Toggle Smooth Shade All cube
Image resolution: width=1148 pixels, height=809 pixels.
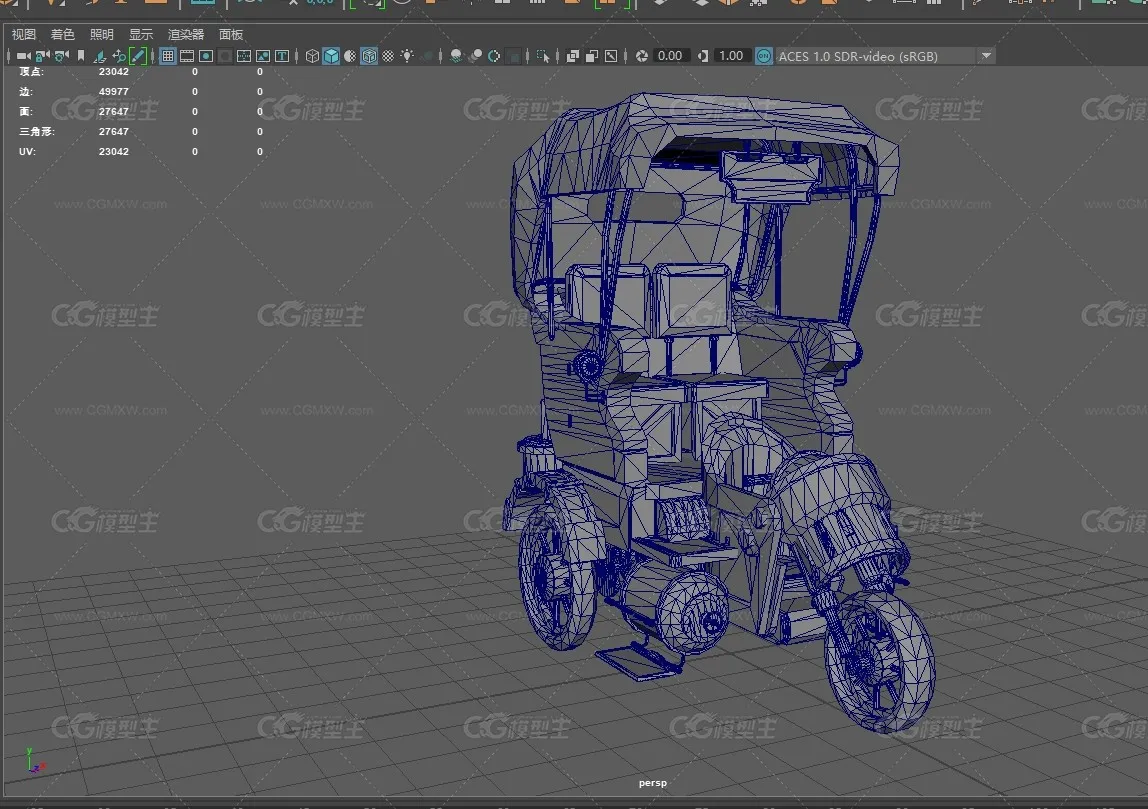[x=331, y=56]
